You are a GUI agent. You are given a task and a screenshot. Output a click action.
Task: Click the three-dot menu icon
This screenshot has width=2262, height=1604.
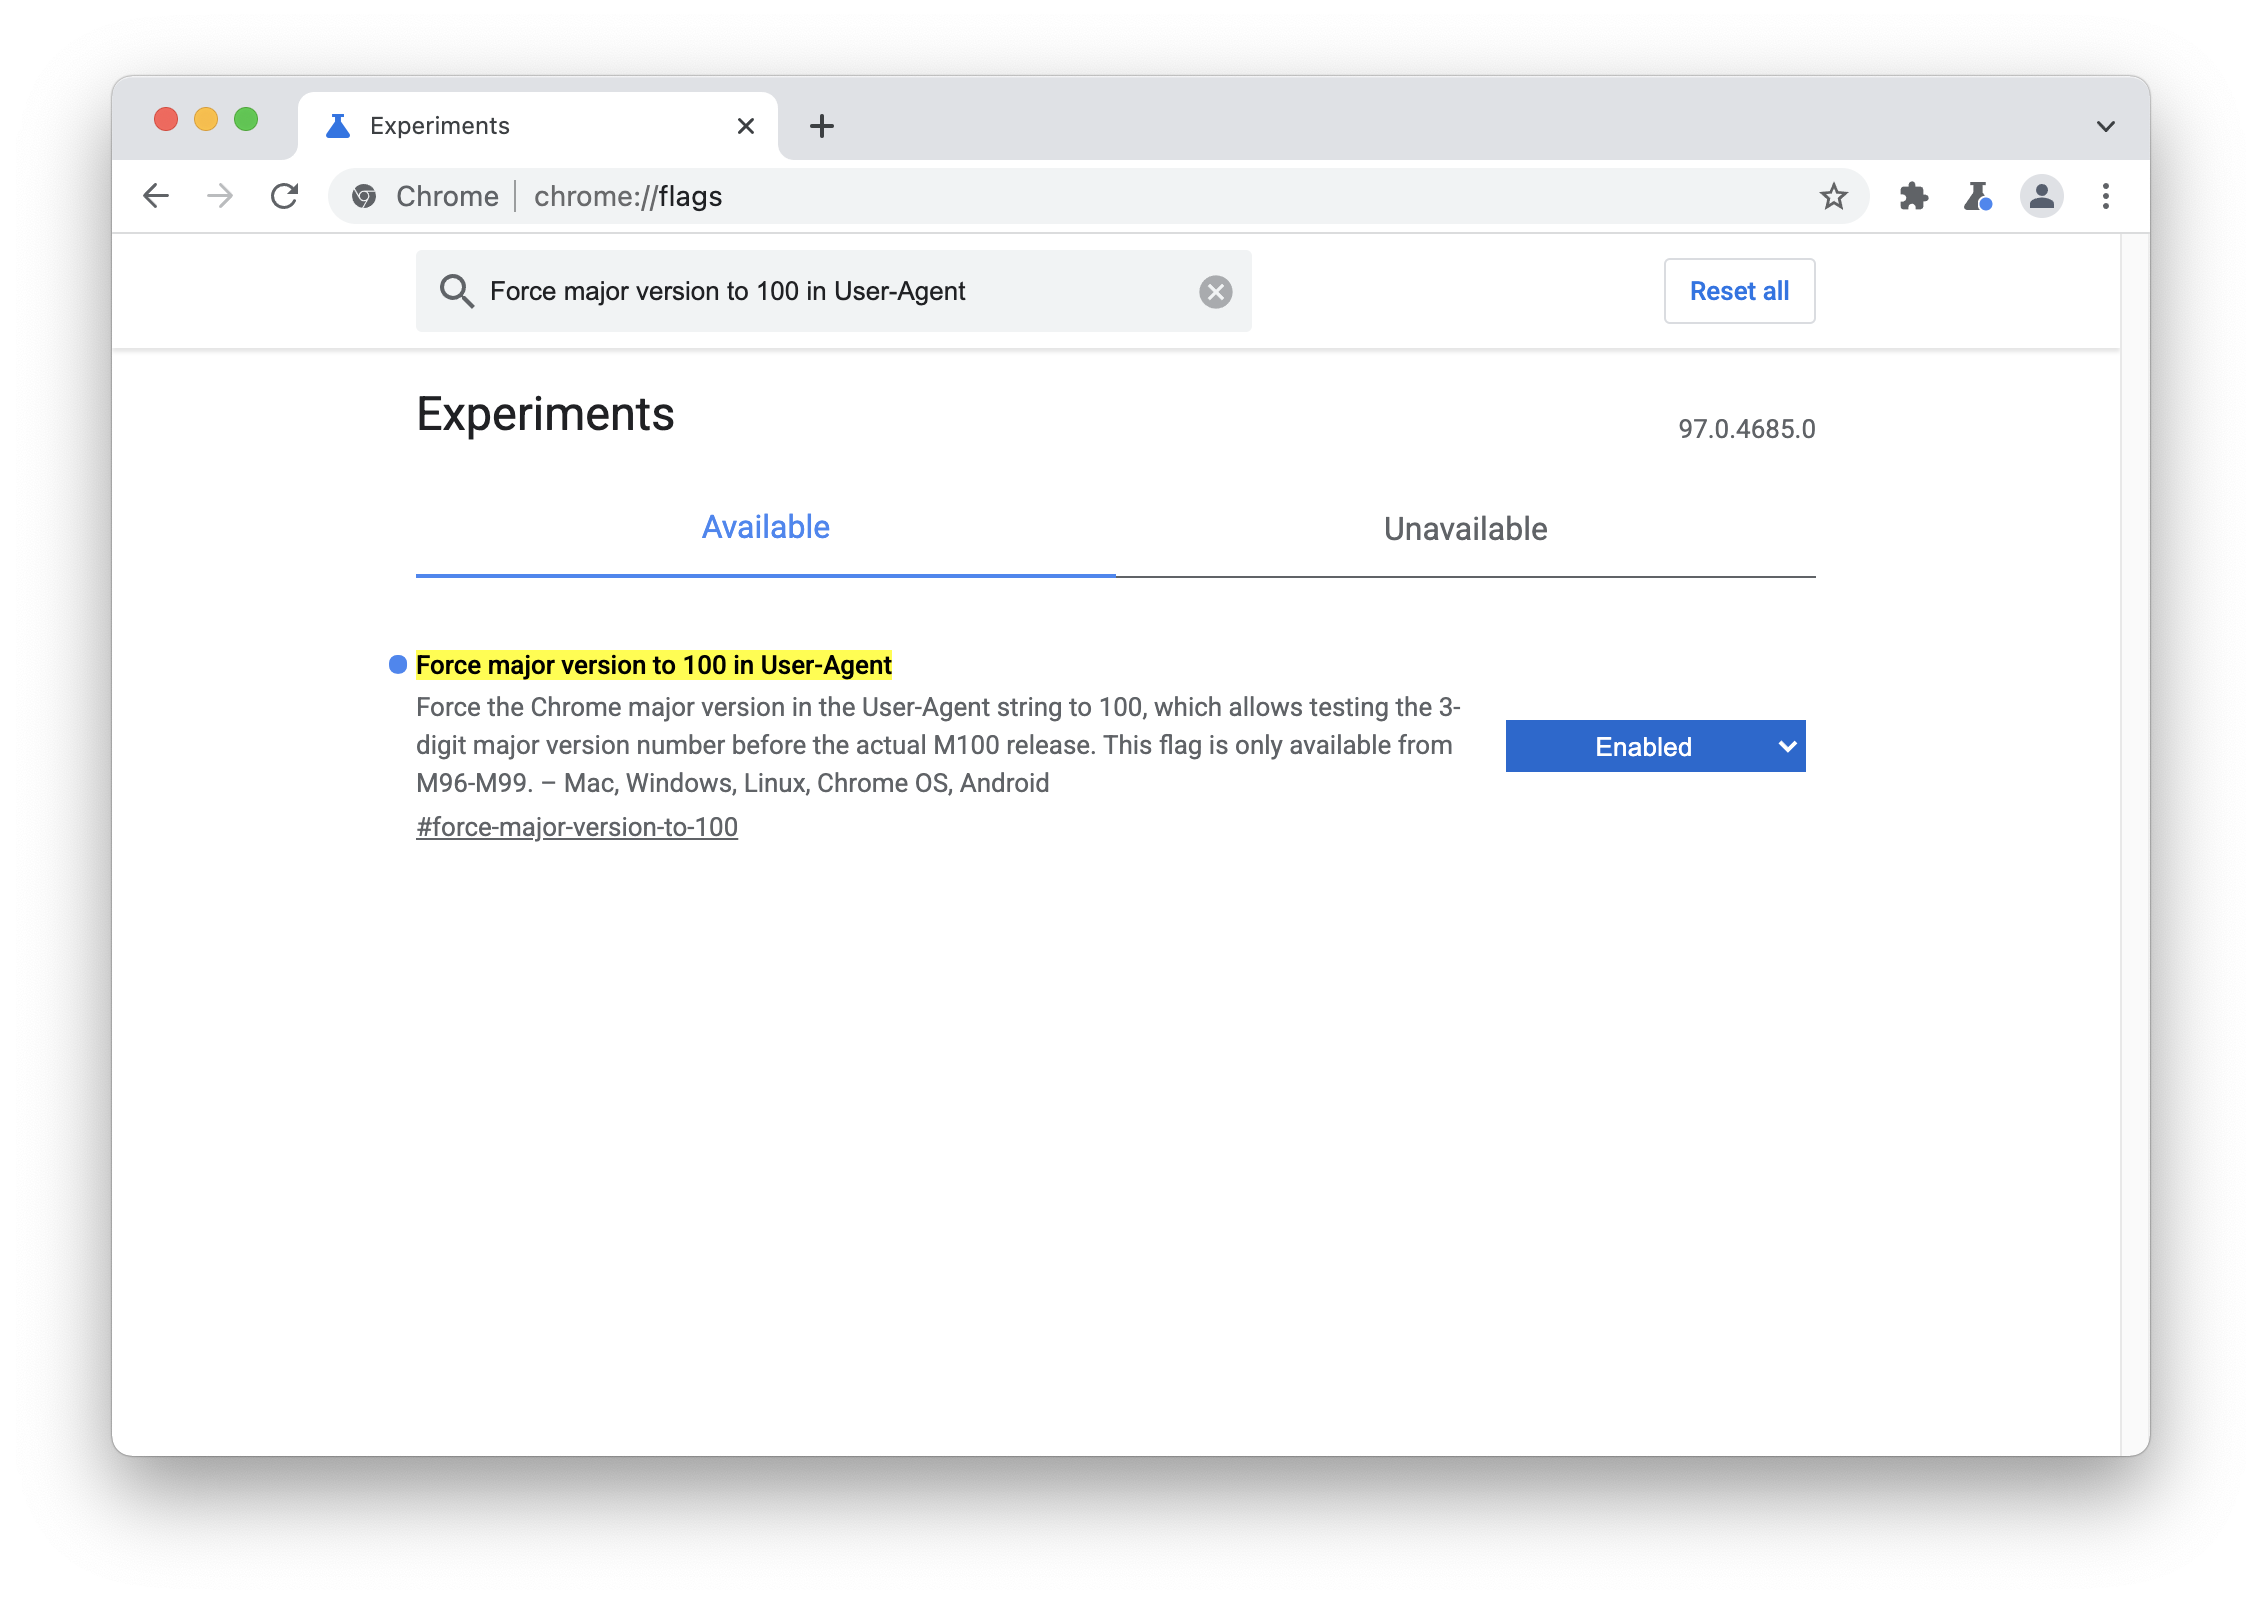click(x=2106, y=196)
